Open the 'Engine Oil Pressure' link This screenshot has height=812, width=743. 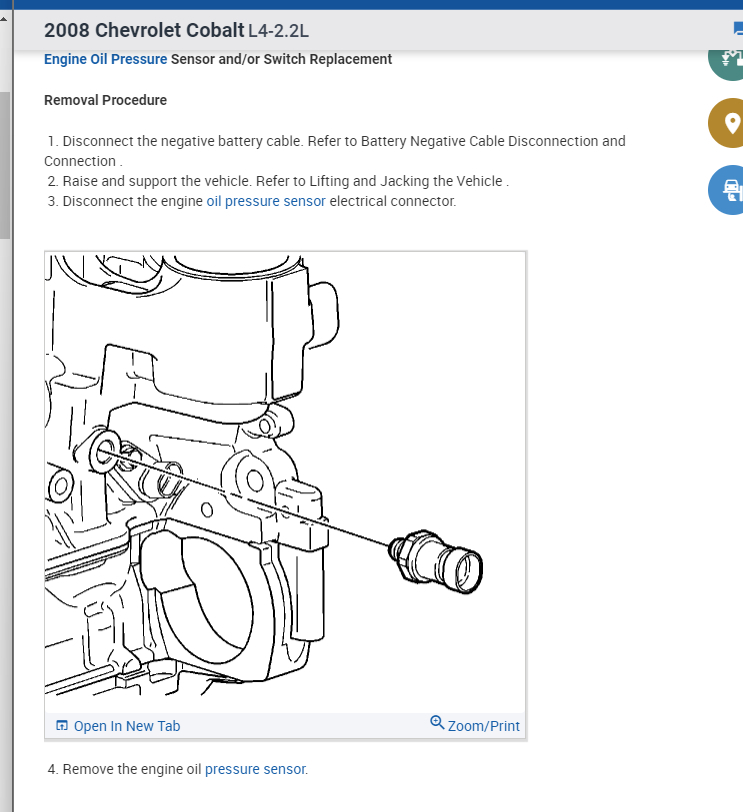(x=106, y=59)
